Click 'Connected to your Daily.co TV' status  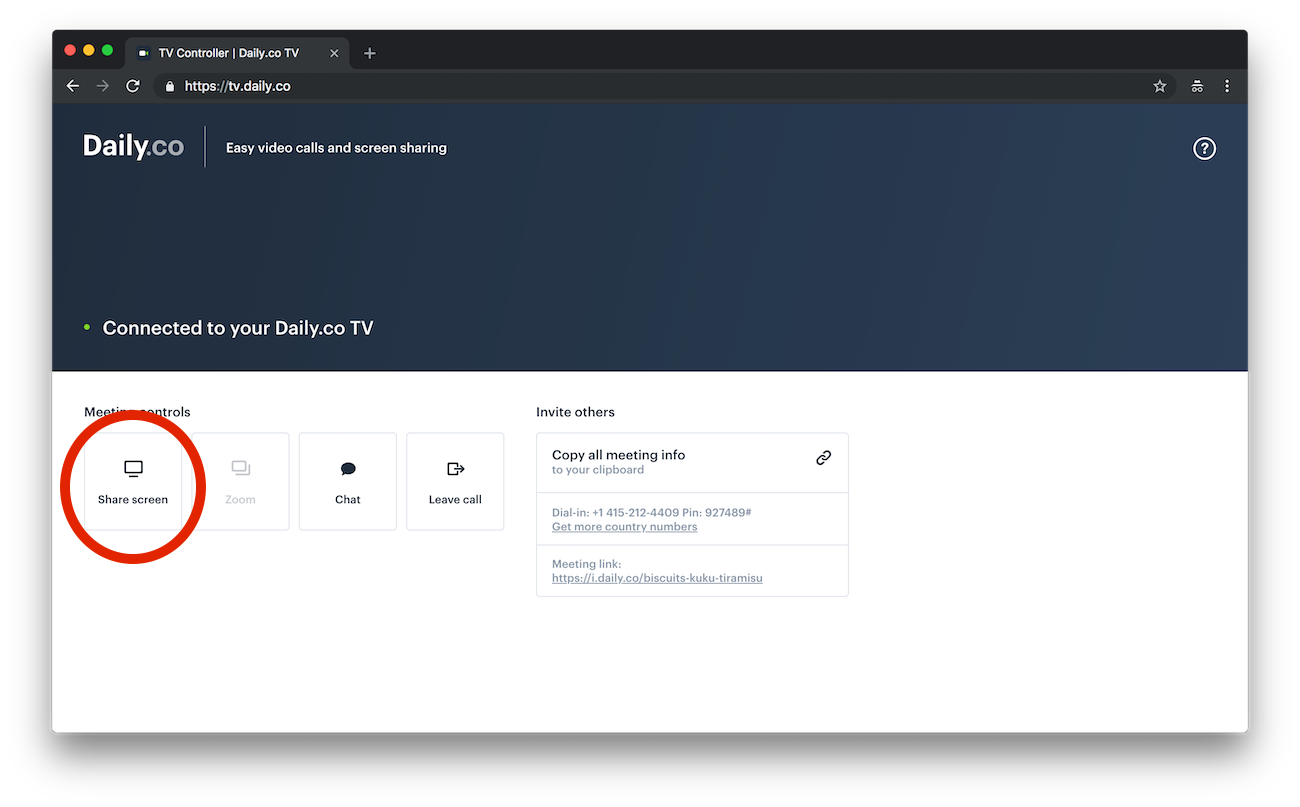(x=238, y=328)
